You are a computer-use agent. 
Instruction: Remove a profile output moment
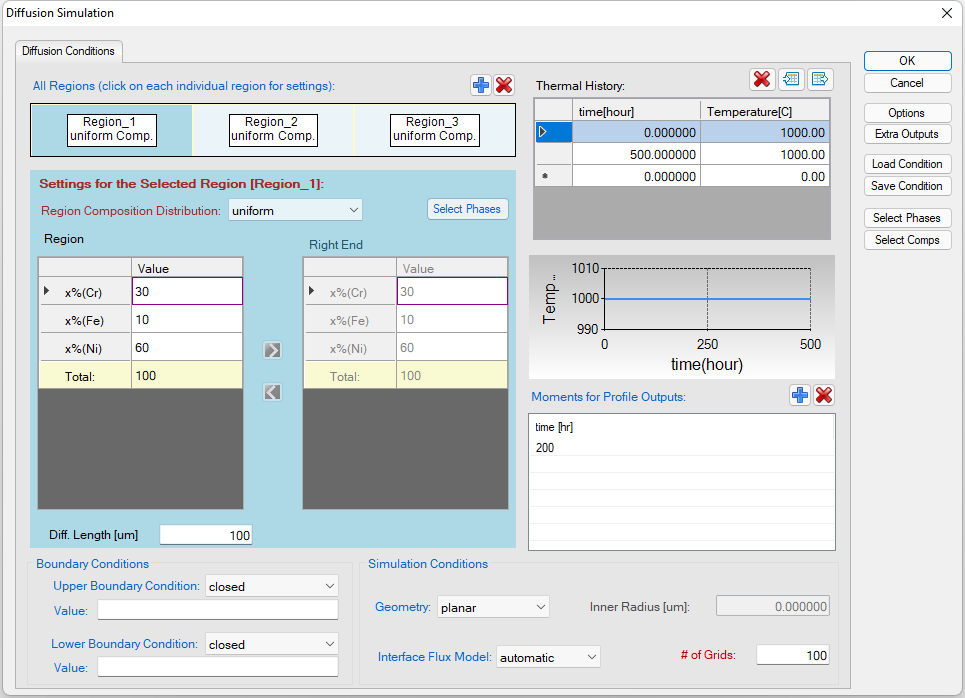tap(824, 396)
